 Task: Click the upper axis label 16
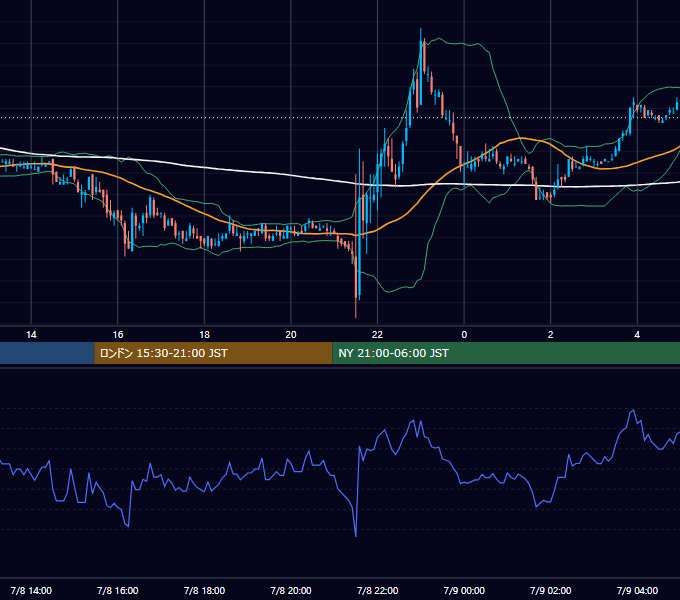click(118, 335)
